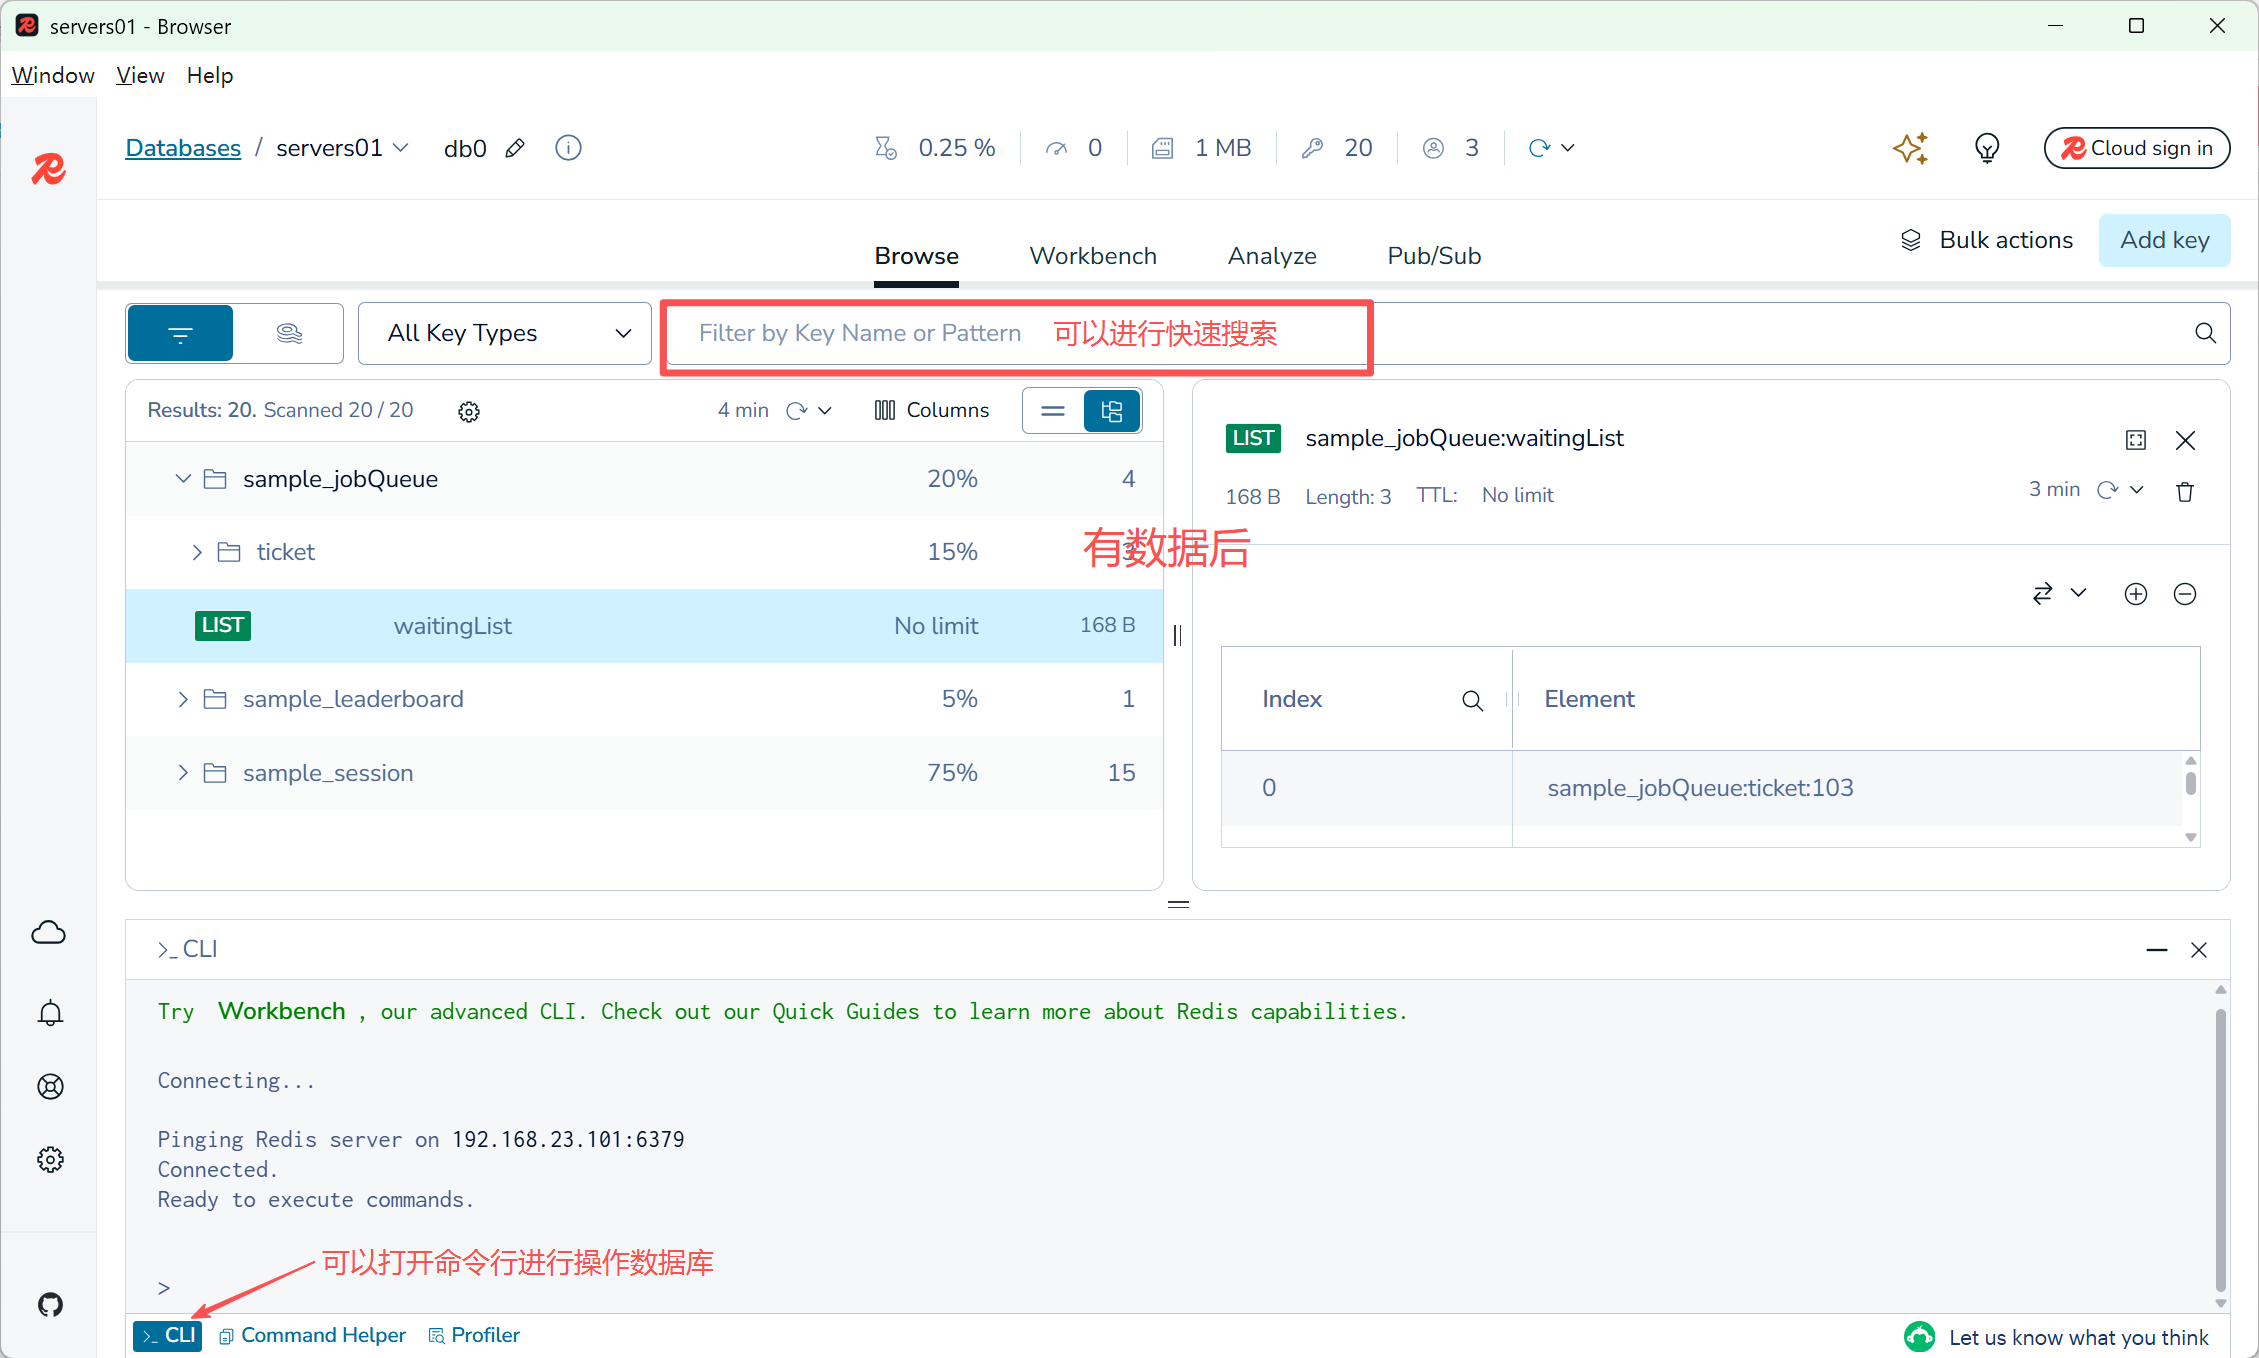This screenshot has width=2259, height=1358.
Task: Click the pencil icon to edit database alias
Action: (x=515, y=148)
